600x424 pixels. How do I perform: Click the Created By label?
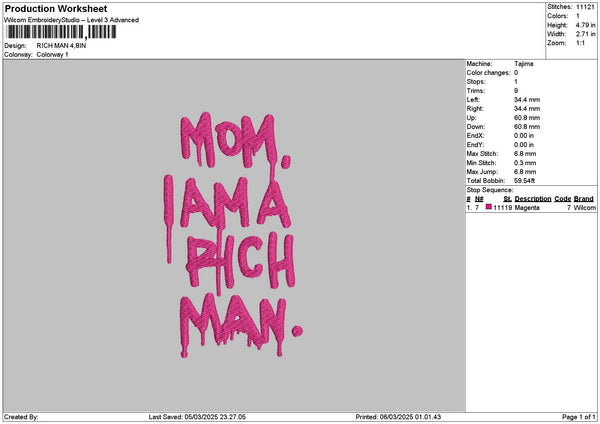tap(21, 417)
